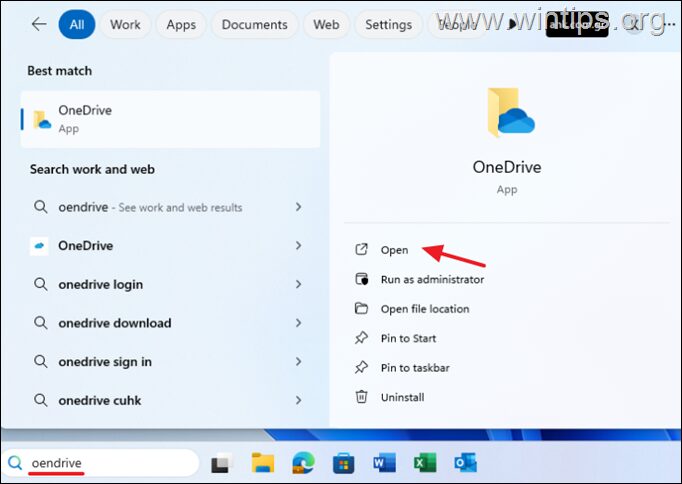This screenshot has width=682, height=484.
Task: Switch to the Apps filter tab
Action: pyautogui.click(x=181, y=24)
